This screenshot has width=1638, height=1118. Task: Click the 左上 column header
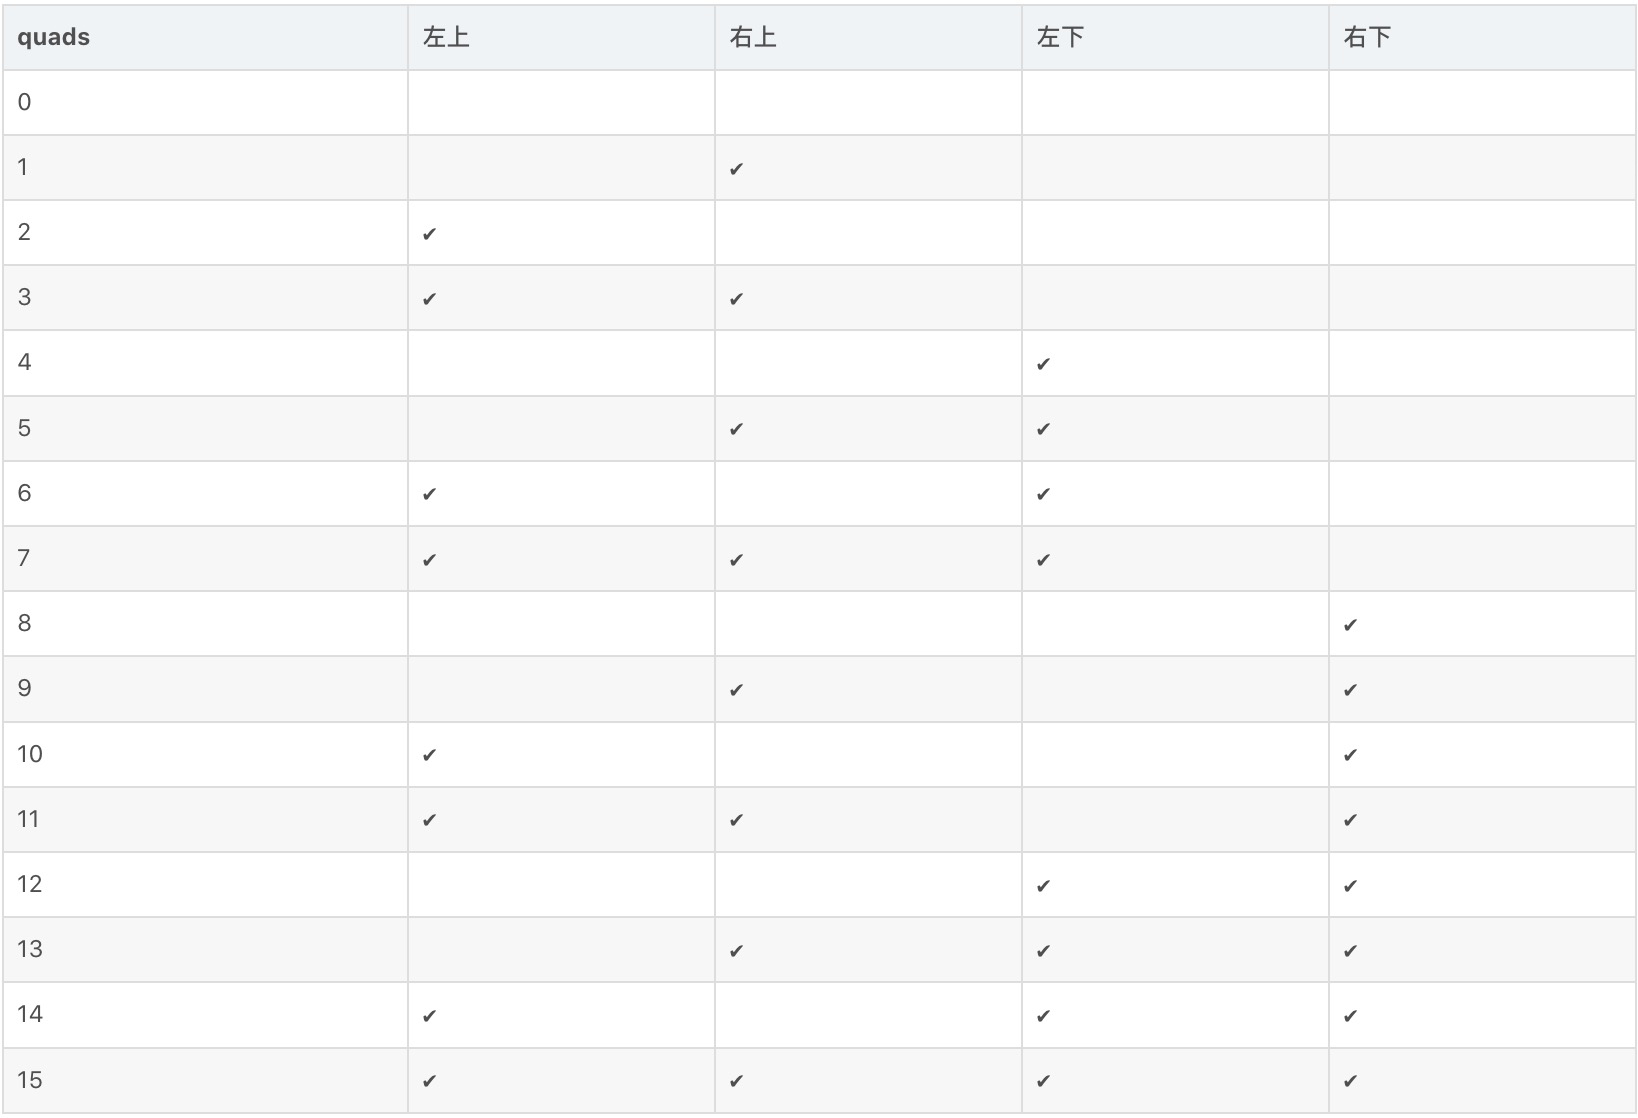(446, 38)
